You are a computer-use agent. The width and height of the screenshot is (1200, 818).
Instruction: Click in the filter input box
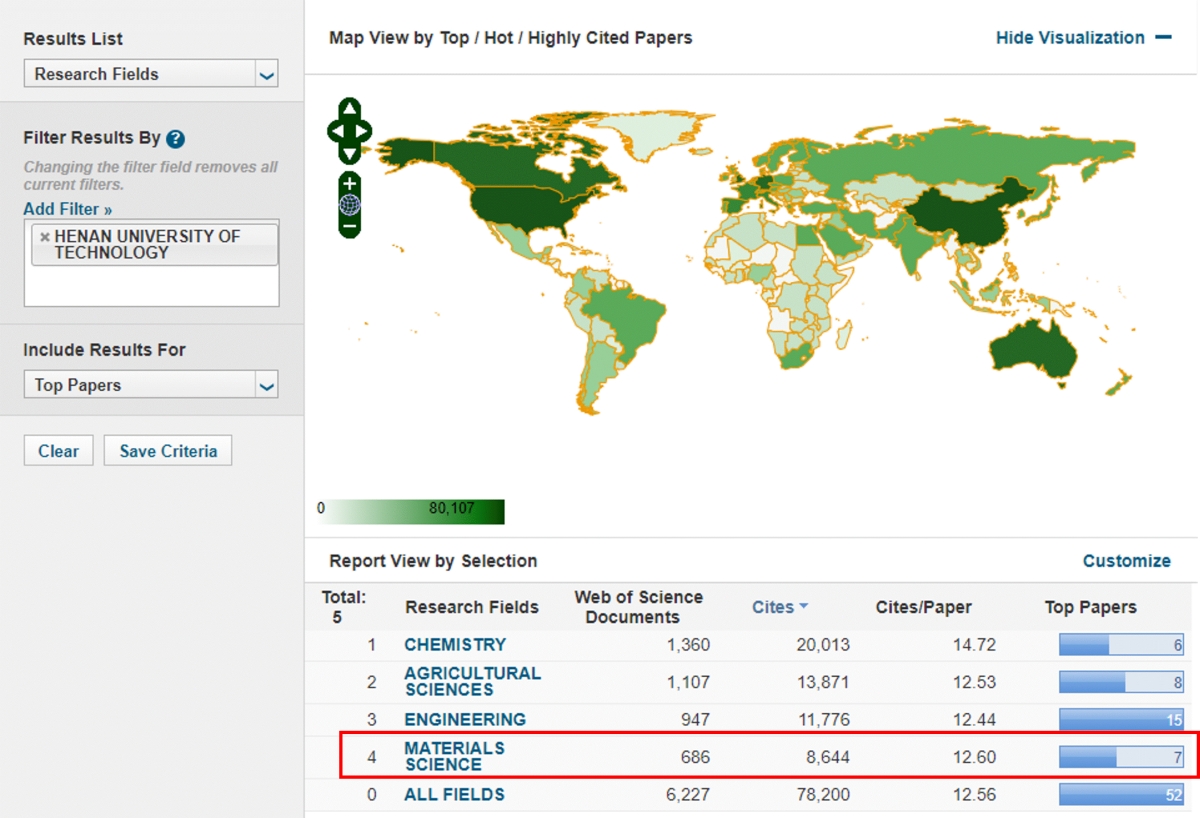(x=151, y=287)
